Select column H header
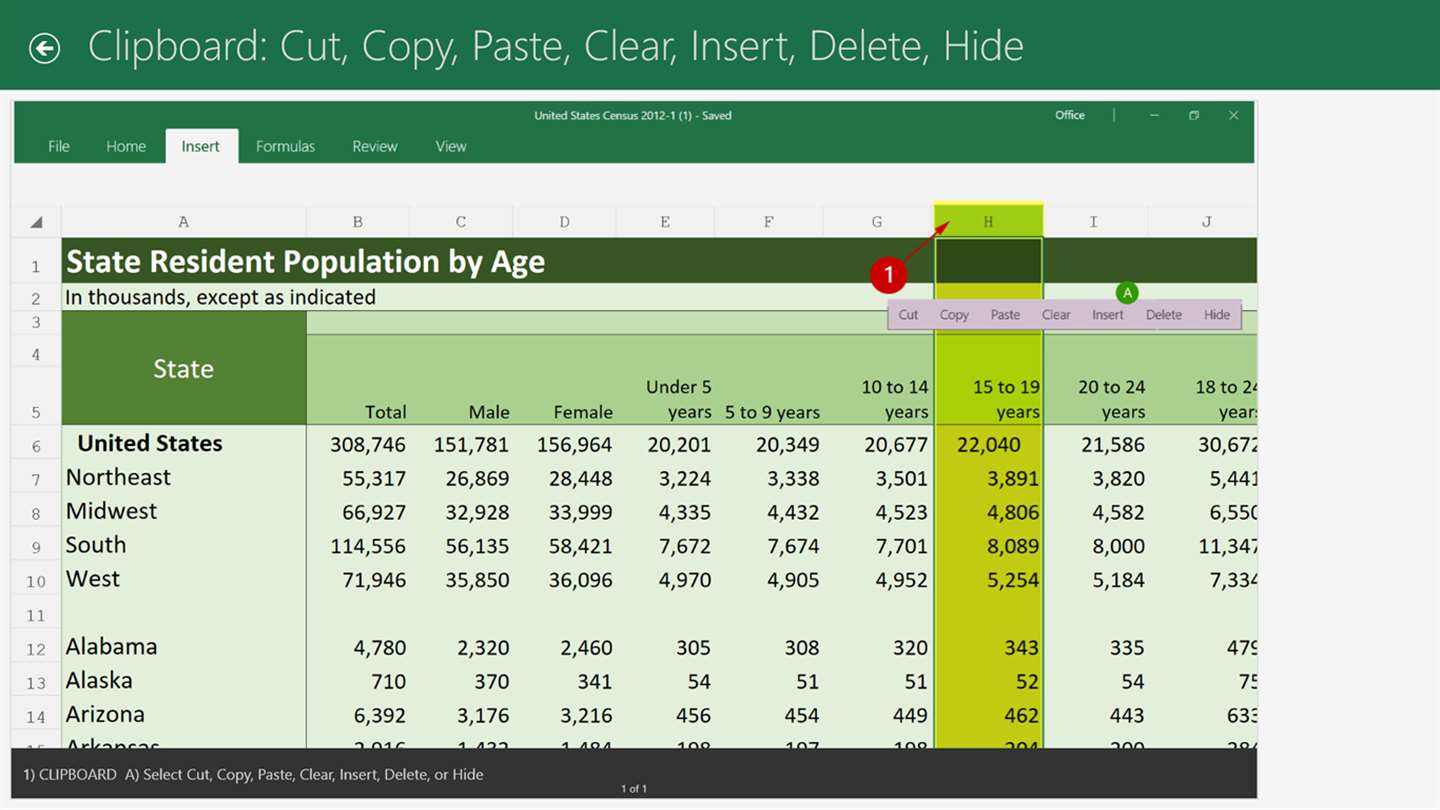This screenshot has width=1440, height=810. pos(988,222)
